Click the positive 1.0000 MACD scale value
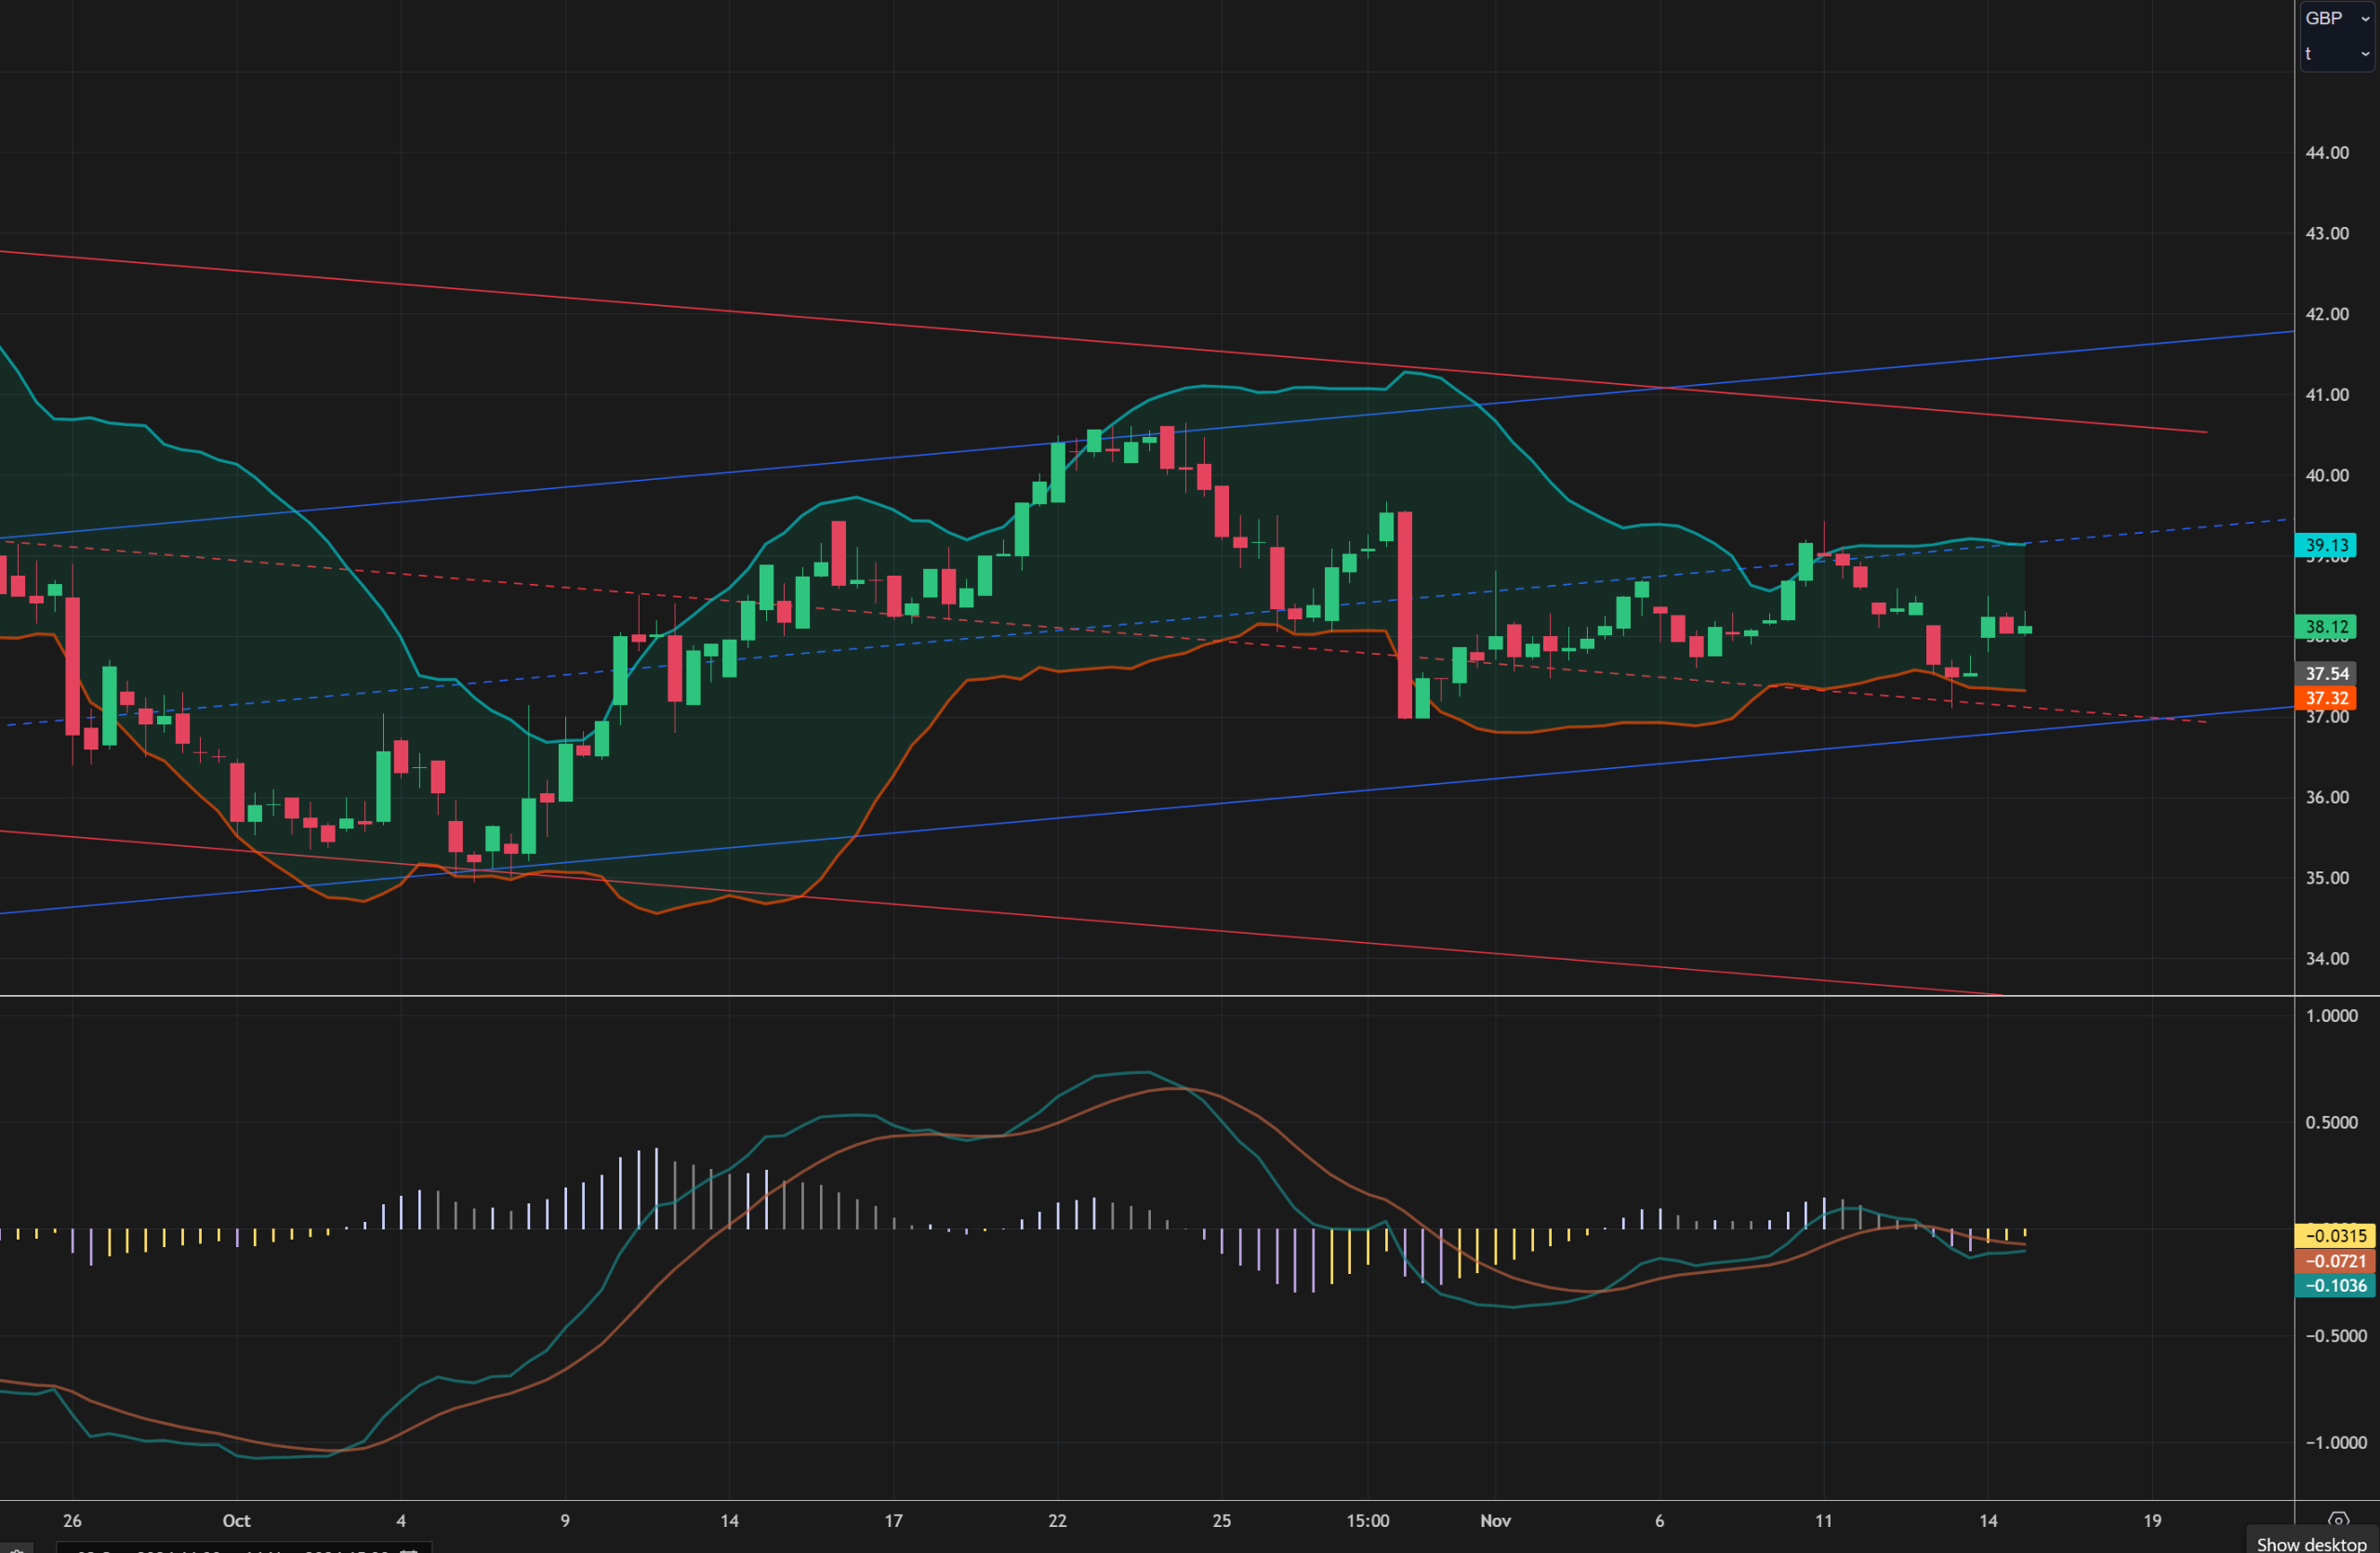The image size is (2380, 1553). tap(2333, 1016)
